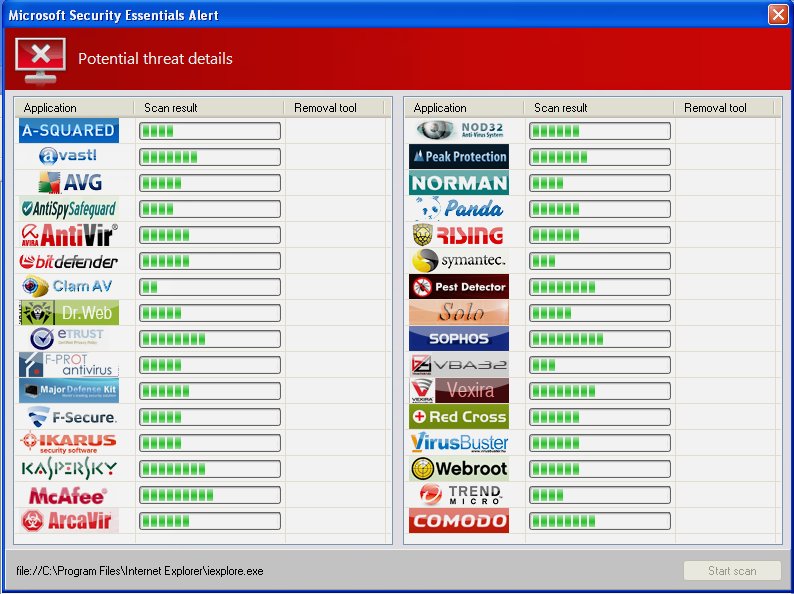Image resolution: width=794 pixels, height=594 pixels.
Task: Close the Microsoft Security Essentials Alert window
Action: [x=778, y=14]
